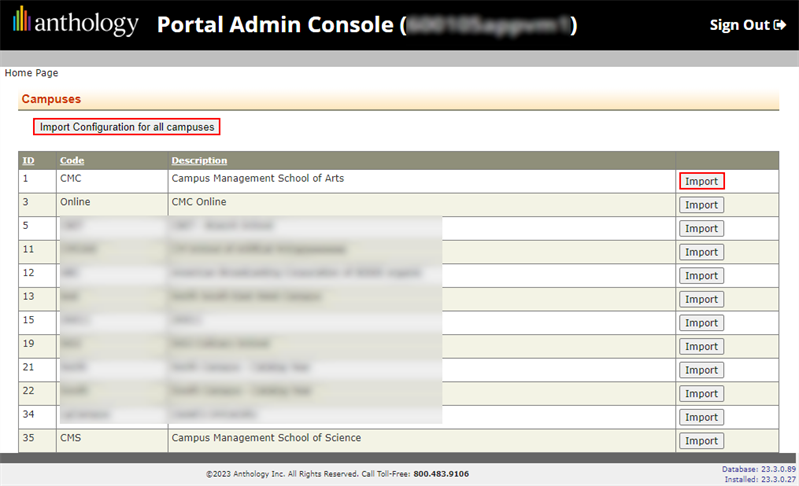Click the Database version 23.3.0.89 text
The height and width of the screenshot is (486, 799).
point(759,469)
